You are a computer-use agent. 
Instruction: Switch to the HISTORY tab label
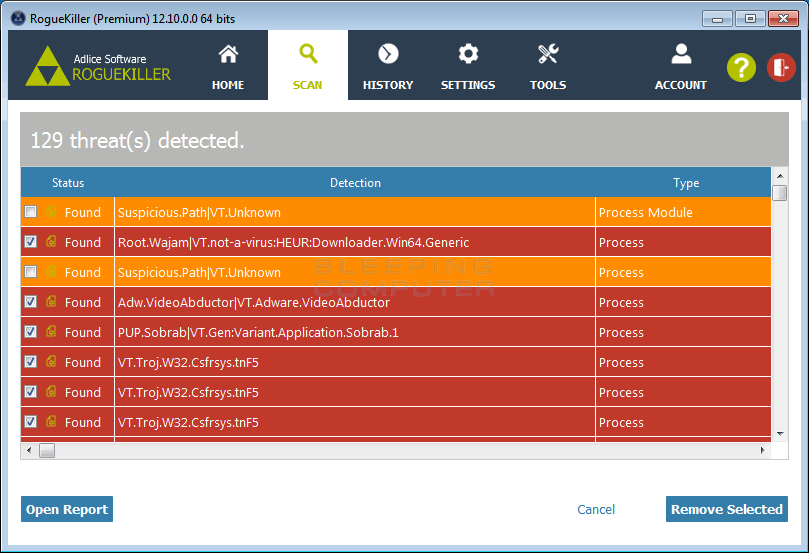388,85
